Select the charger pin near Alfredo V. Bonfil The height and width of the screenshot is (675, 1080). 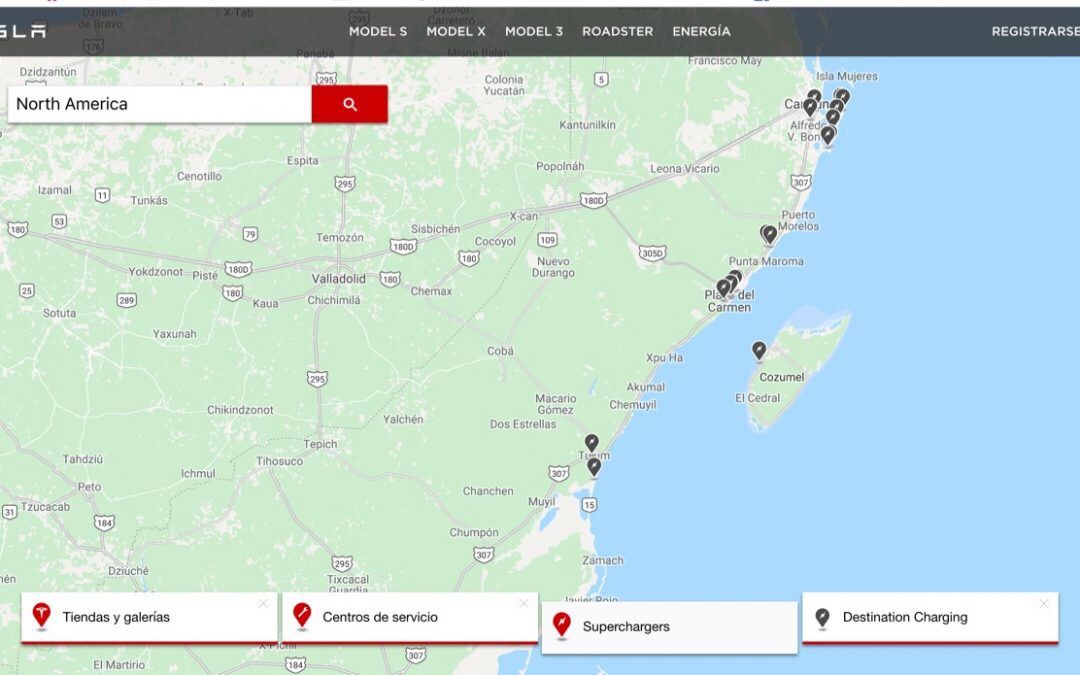tap(828, 135)
